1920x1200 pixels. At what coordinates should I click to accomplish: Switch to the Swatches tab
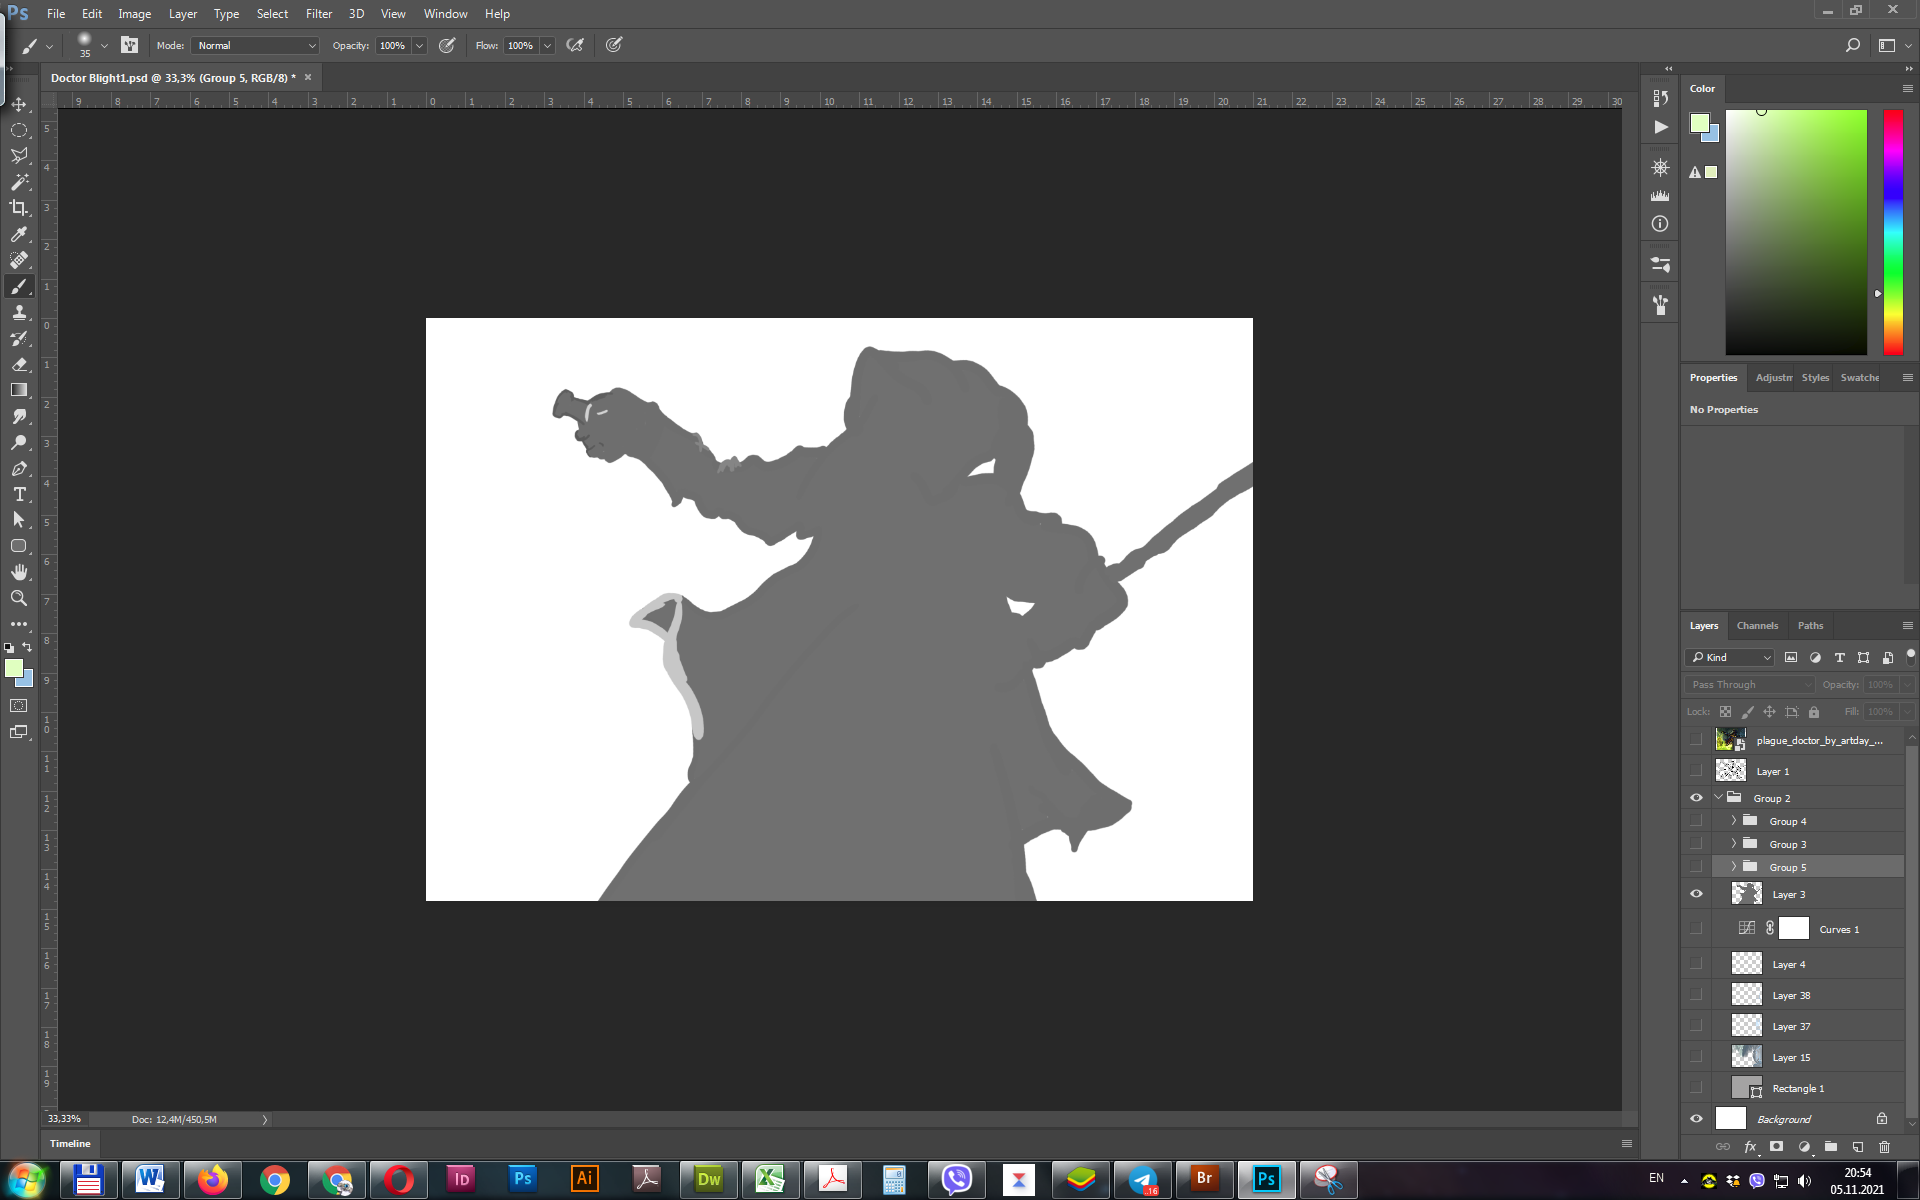click(x=1859, y=377)
